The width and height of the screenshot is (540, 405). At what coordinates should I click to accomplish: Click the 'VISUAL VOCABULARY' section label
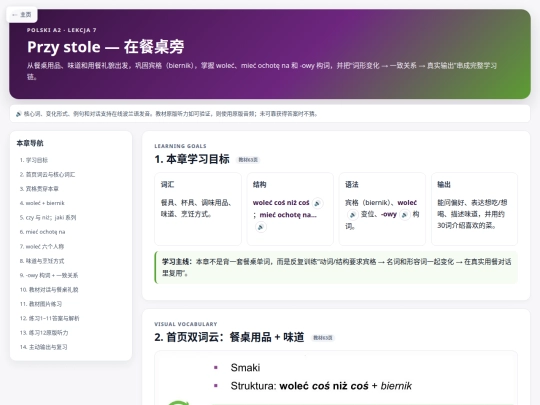pyautogui.click(x=186, y=324)
